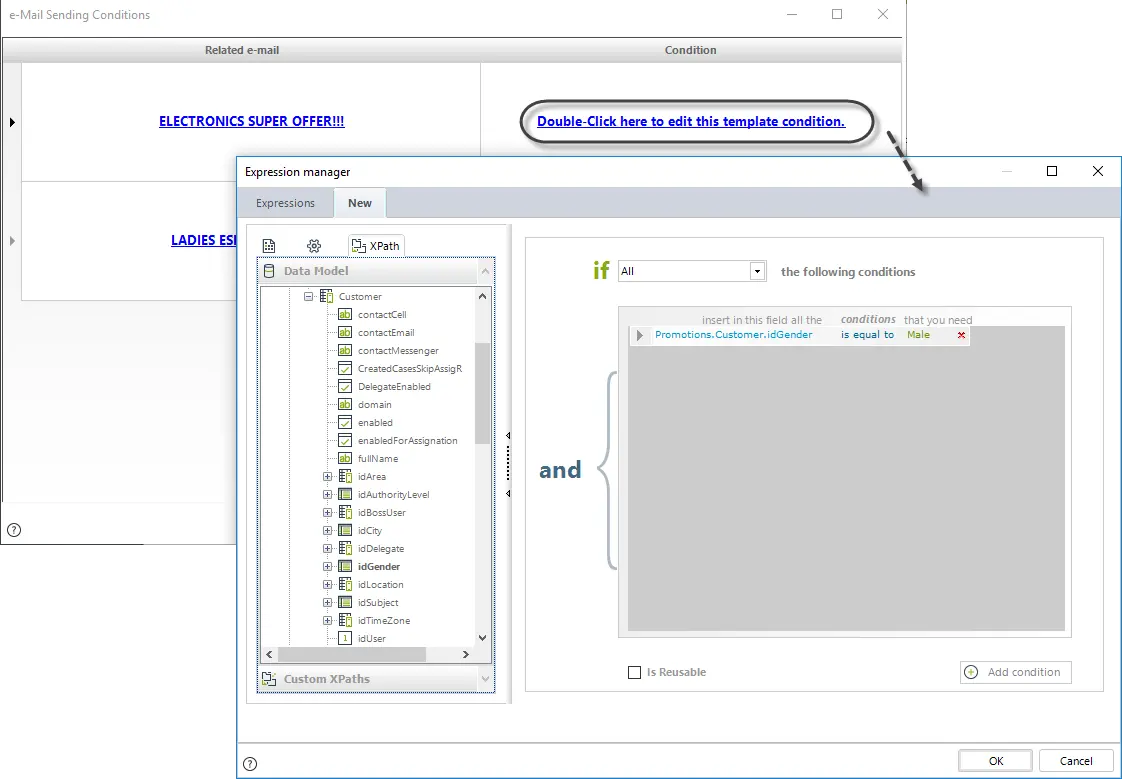Click the CreatedCasesSkipAssigR boolean icon
The image size is (1122, 779).
(x=345, y=368)
